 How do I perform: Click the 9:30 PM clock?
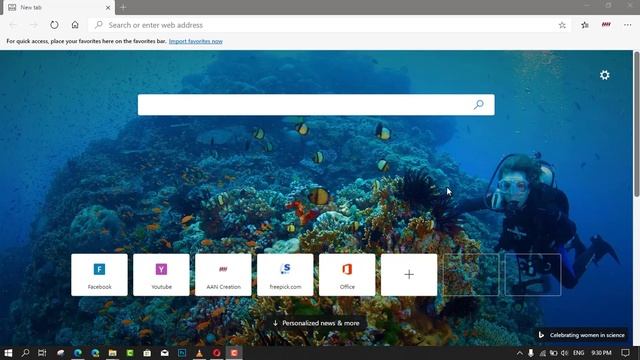click(x=601, y=353)
